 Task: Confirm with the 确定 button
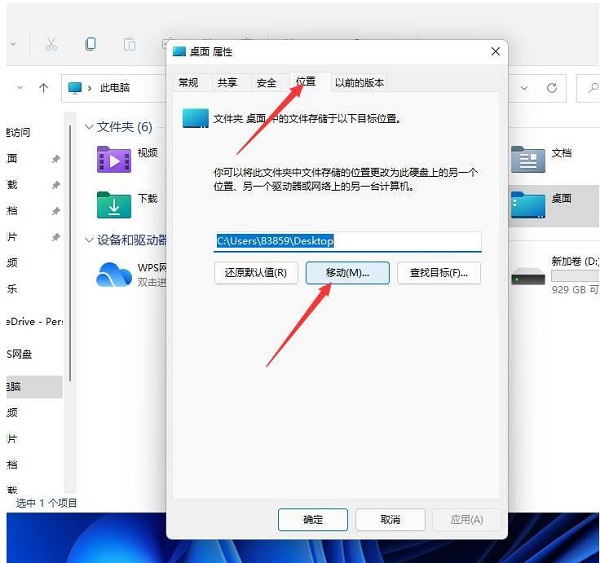pos(313,519)
